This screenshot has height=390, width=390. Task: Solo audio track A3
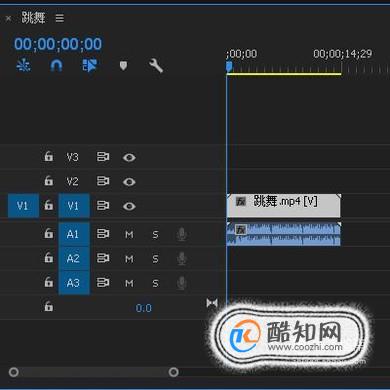pos(155,284)
